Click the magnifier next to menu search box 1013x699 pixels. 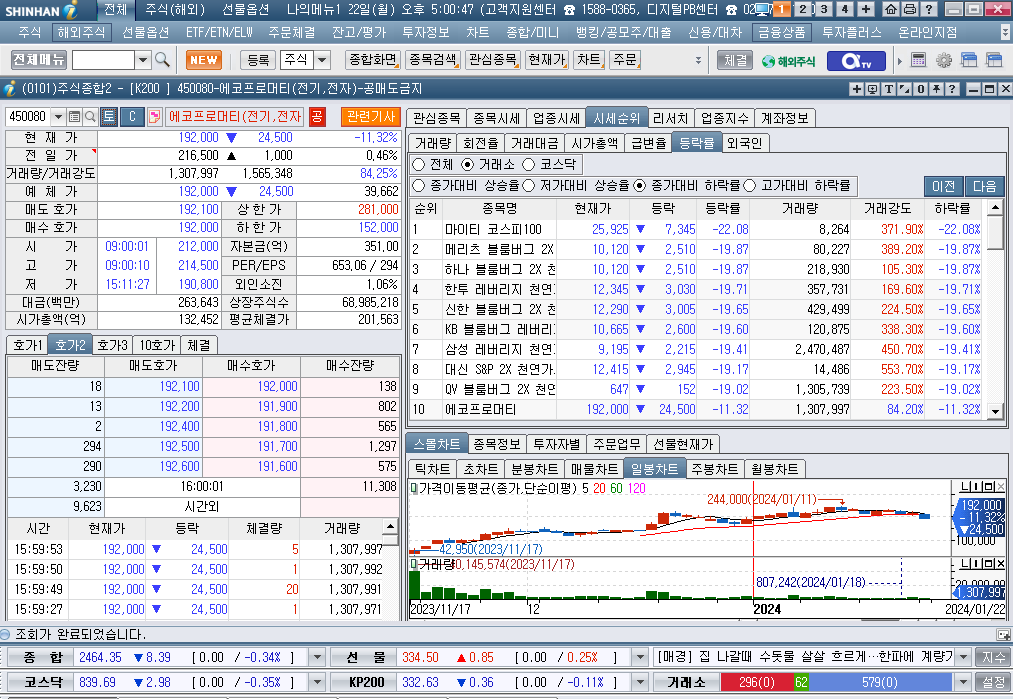coord(162,60)
